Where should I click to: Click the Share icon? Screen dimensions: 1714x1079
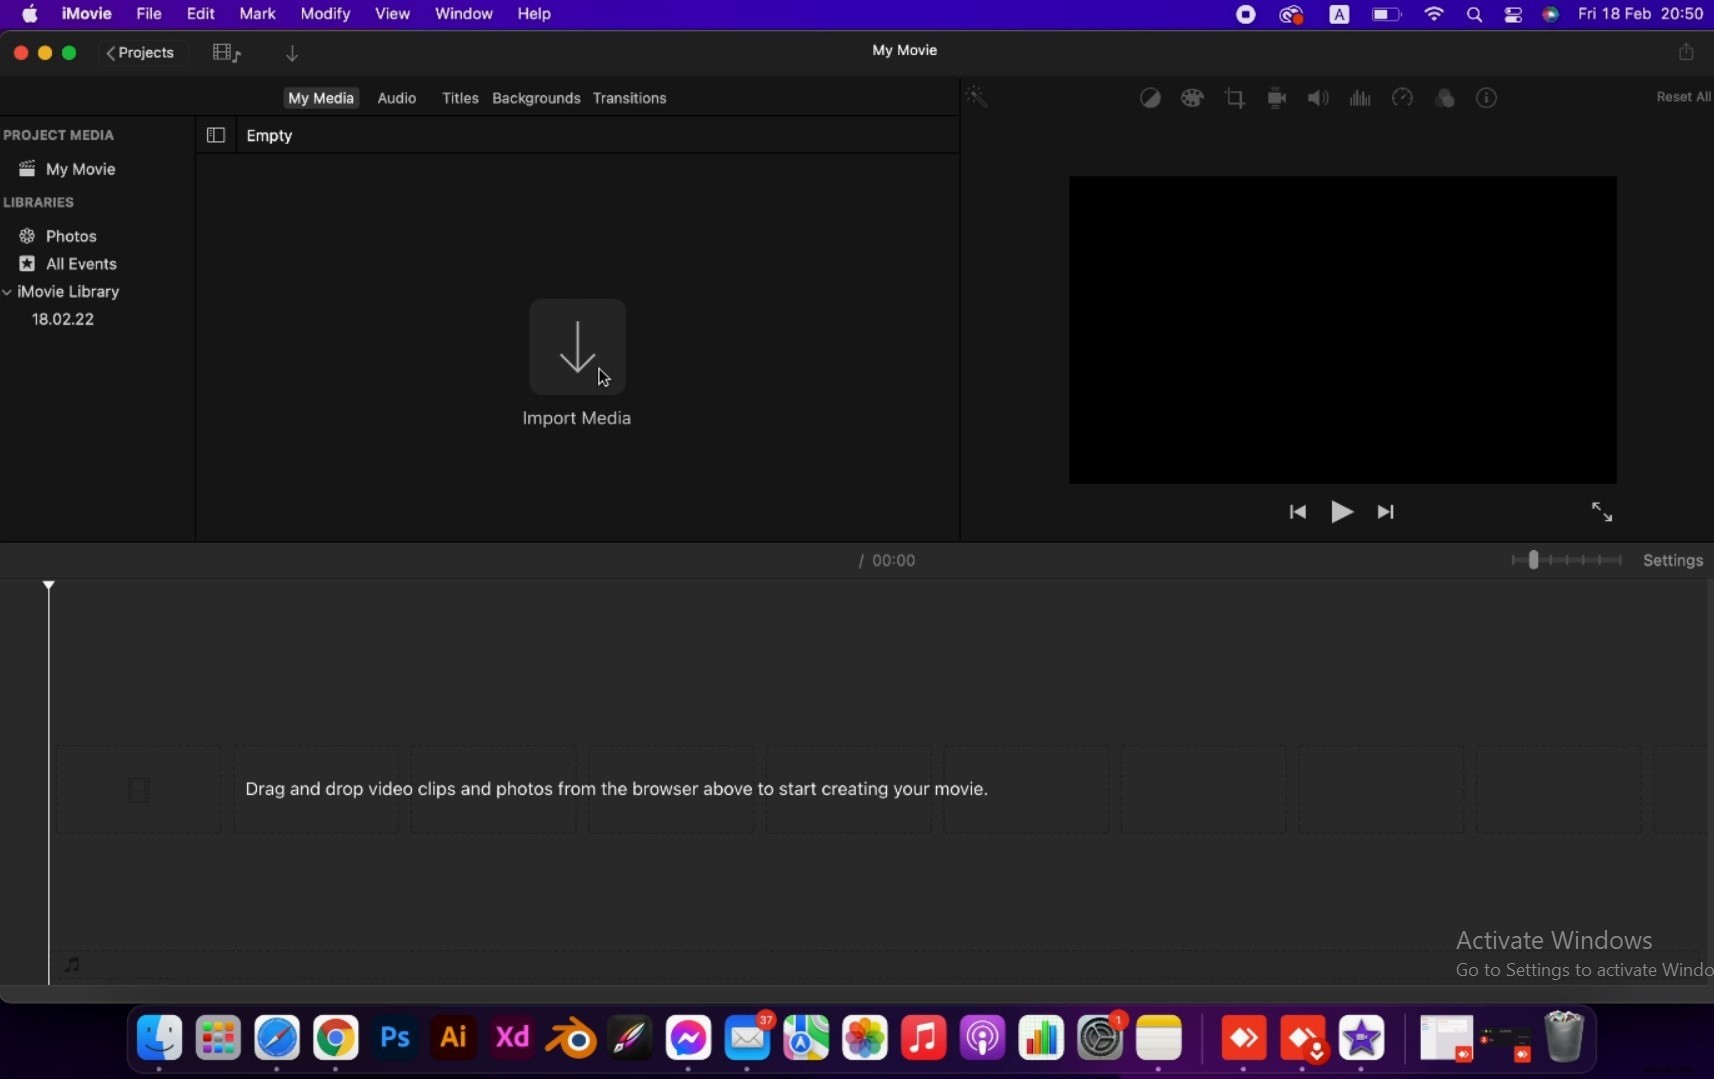coord(1688,51)
